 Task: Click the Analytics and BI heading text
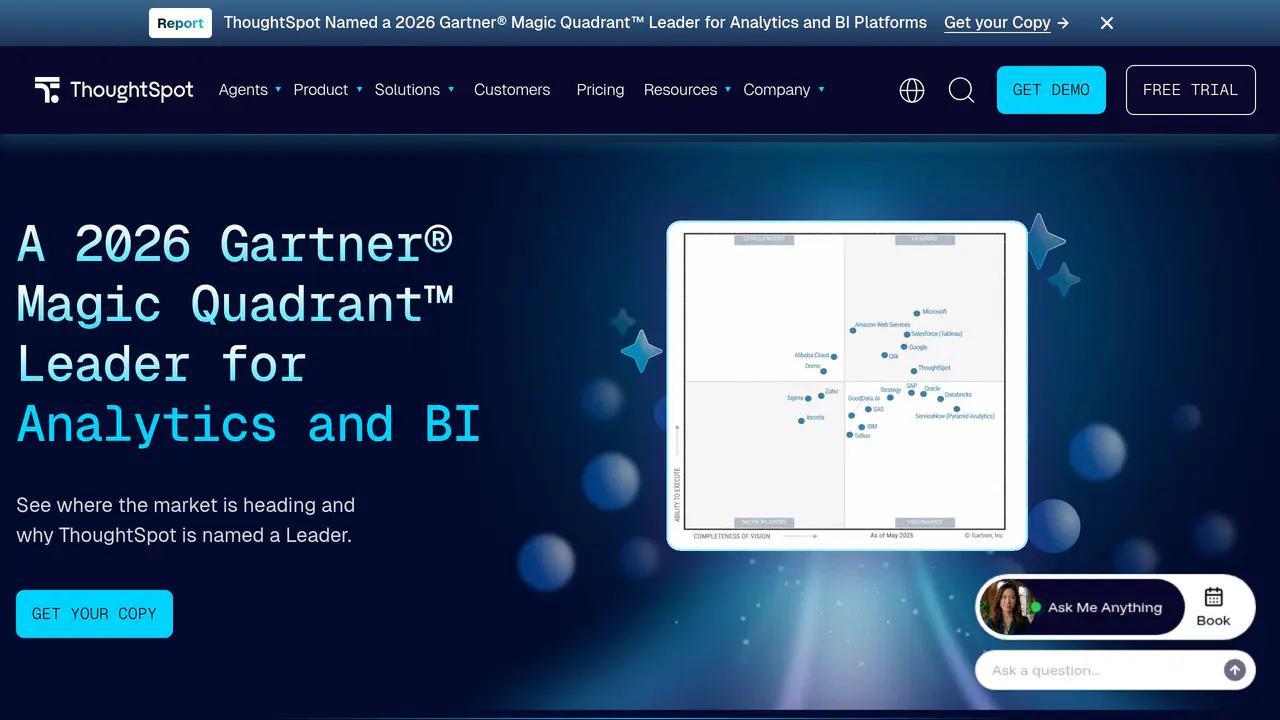point(249,424)
